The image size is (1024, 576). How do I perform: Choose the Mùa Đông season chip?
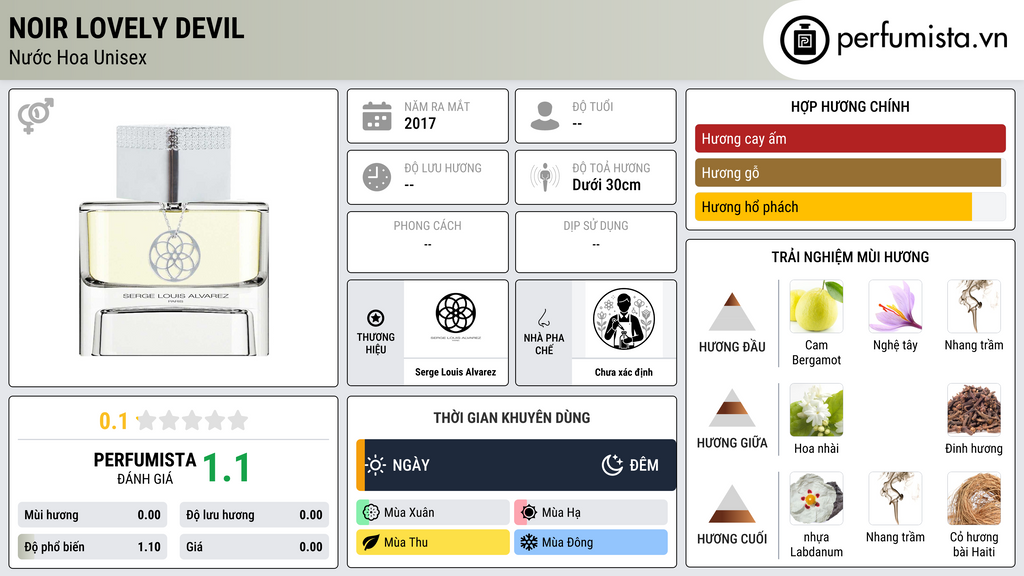tap(591, 542)
